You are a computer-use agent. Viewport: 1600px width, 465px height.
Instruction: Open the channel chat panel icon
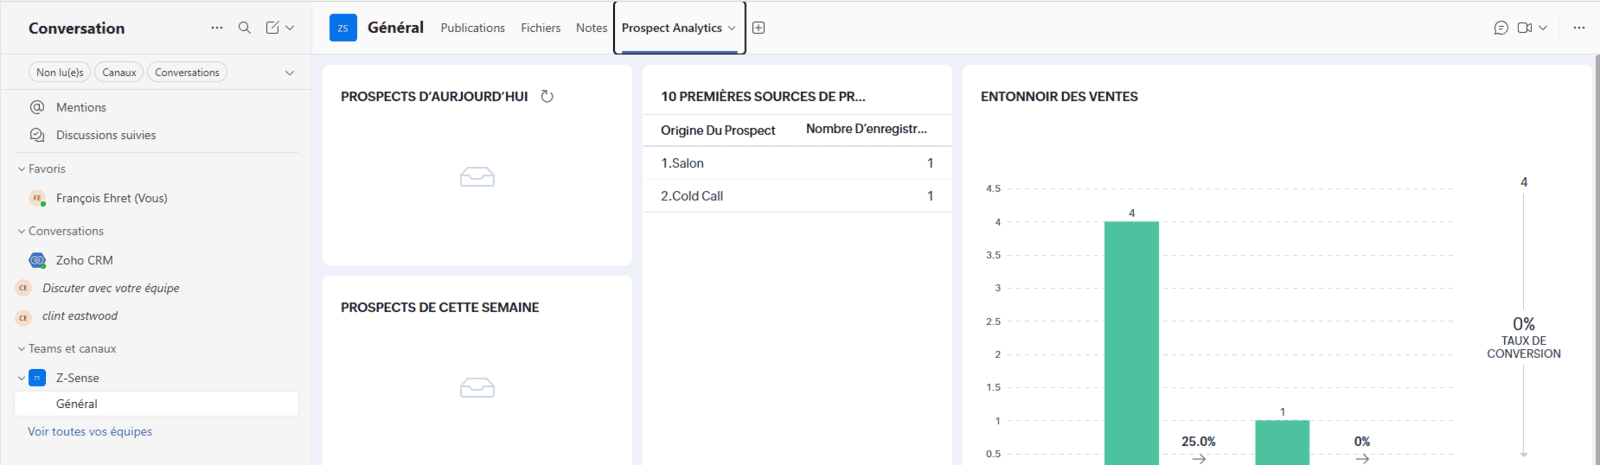1501,28
